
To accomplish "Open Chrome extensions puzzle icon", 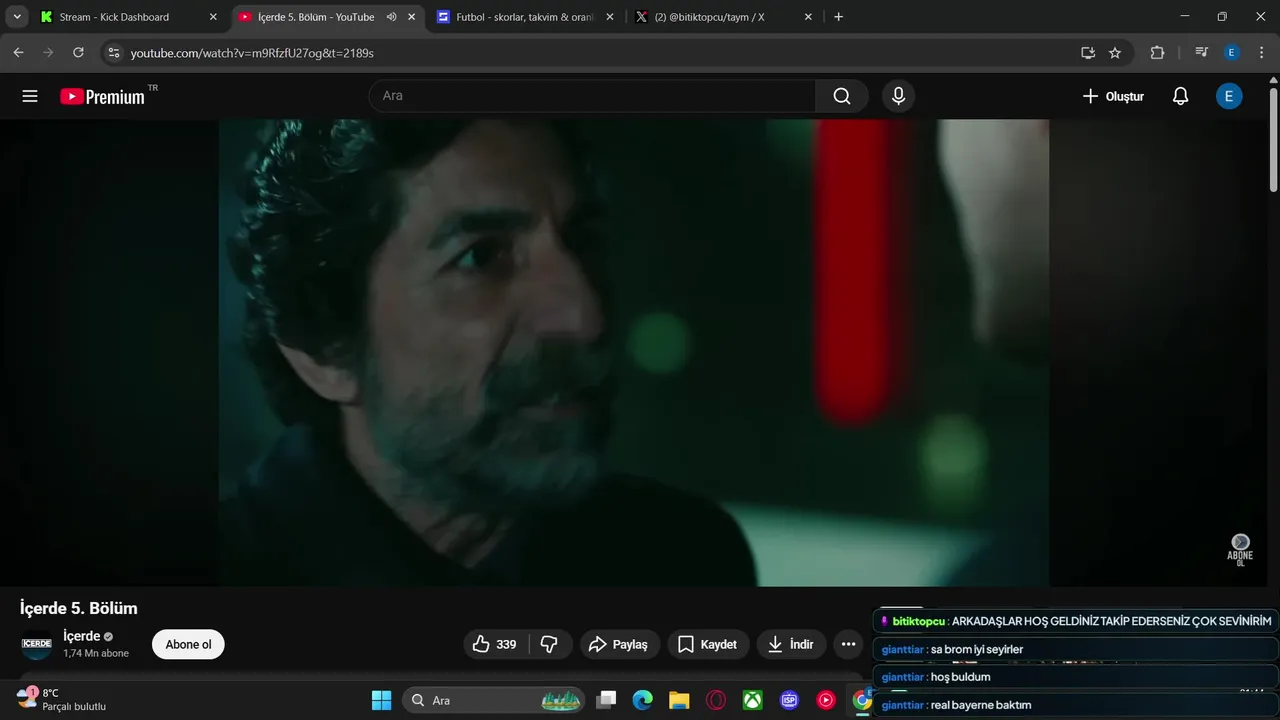I will (1157, 52).
